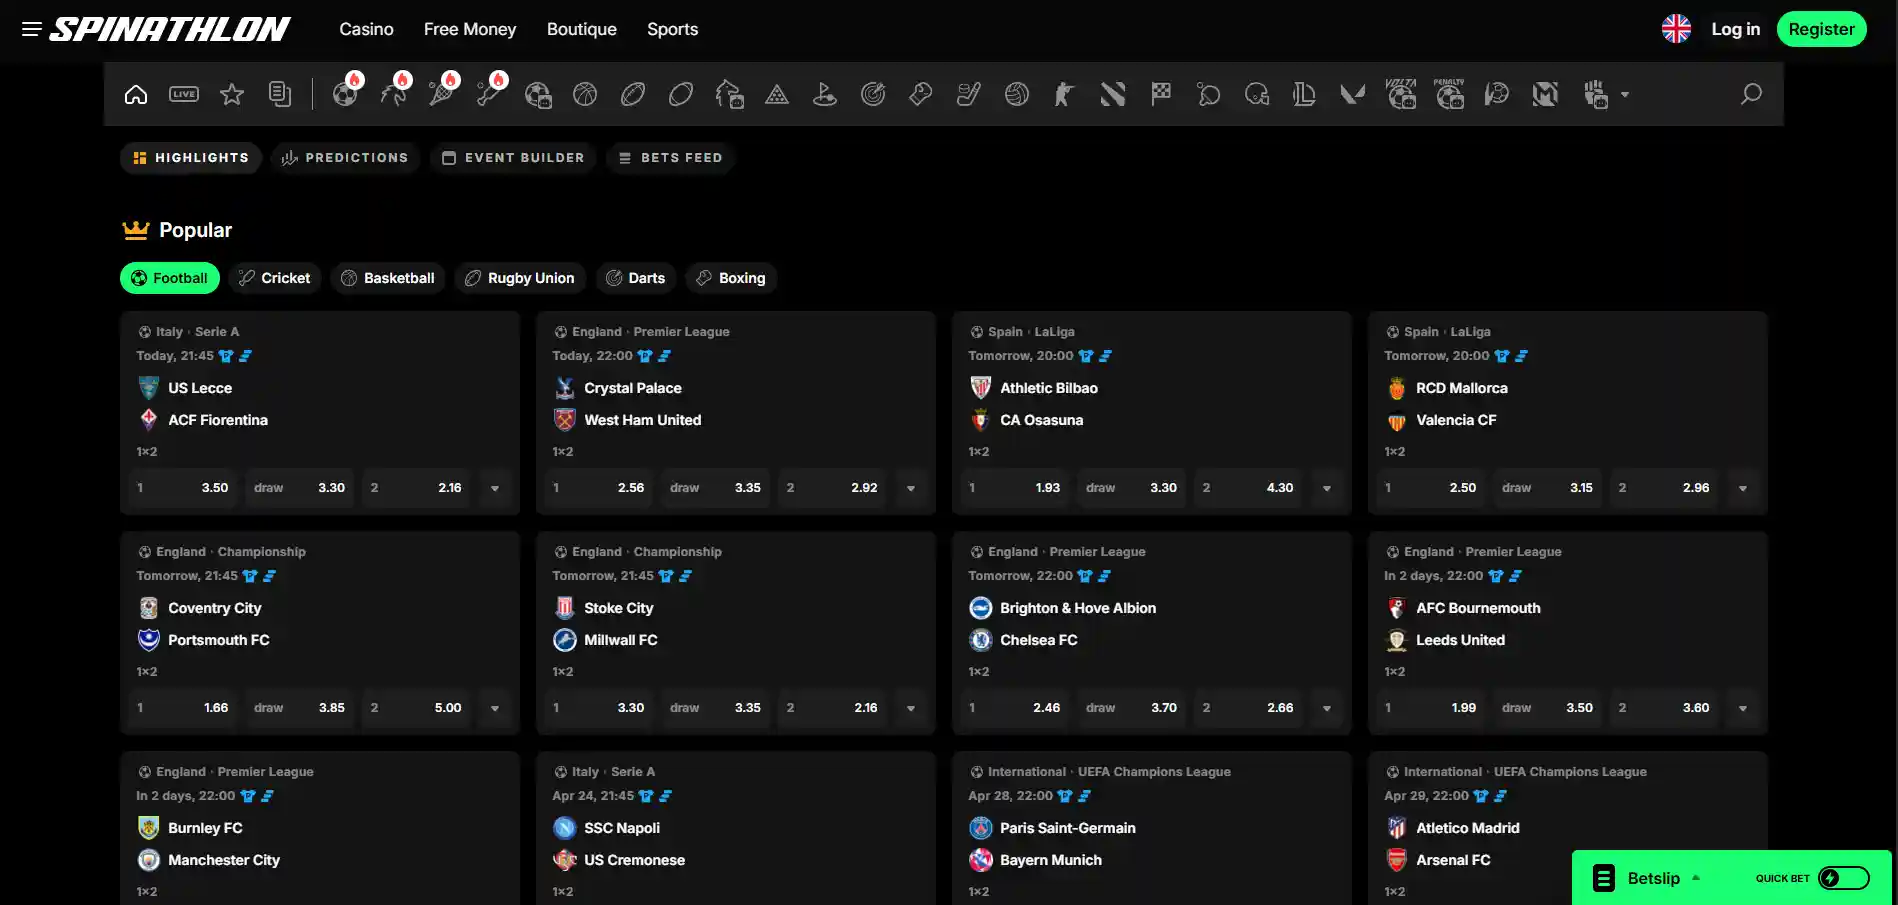Screen dimensions: 1898x905
Task: Click the green Register button
Action: pyautogui.click(x=1822, y=29)
